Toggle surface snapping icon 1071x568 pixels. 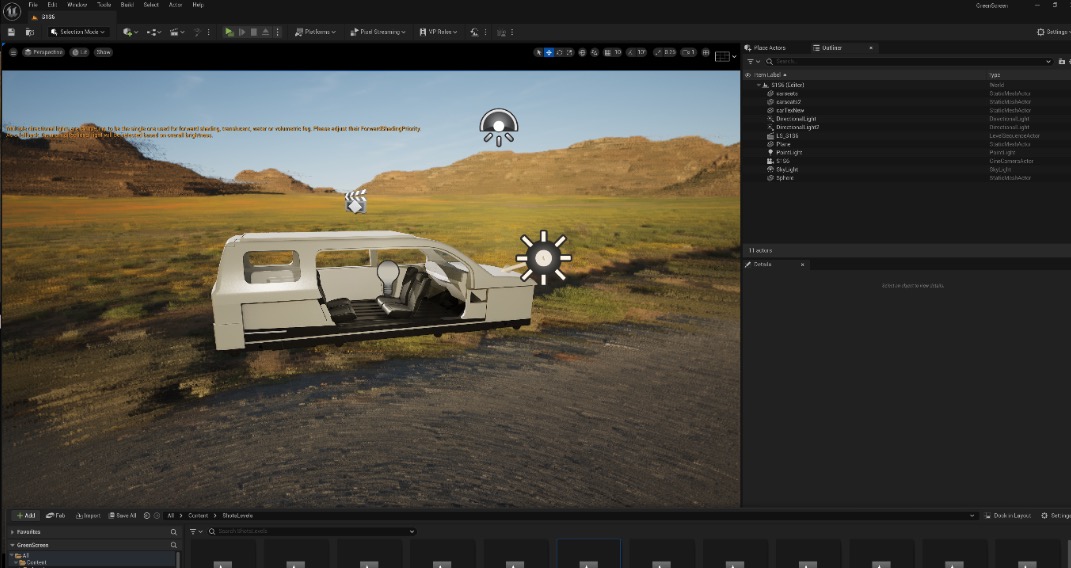click(x=594, y=52)
